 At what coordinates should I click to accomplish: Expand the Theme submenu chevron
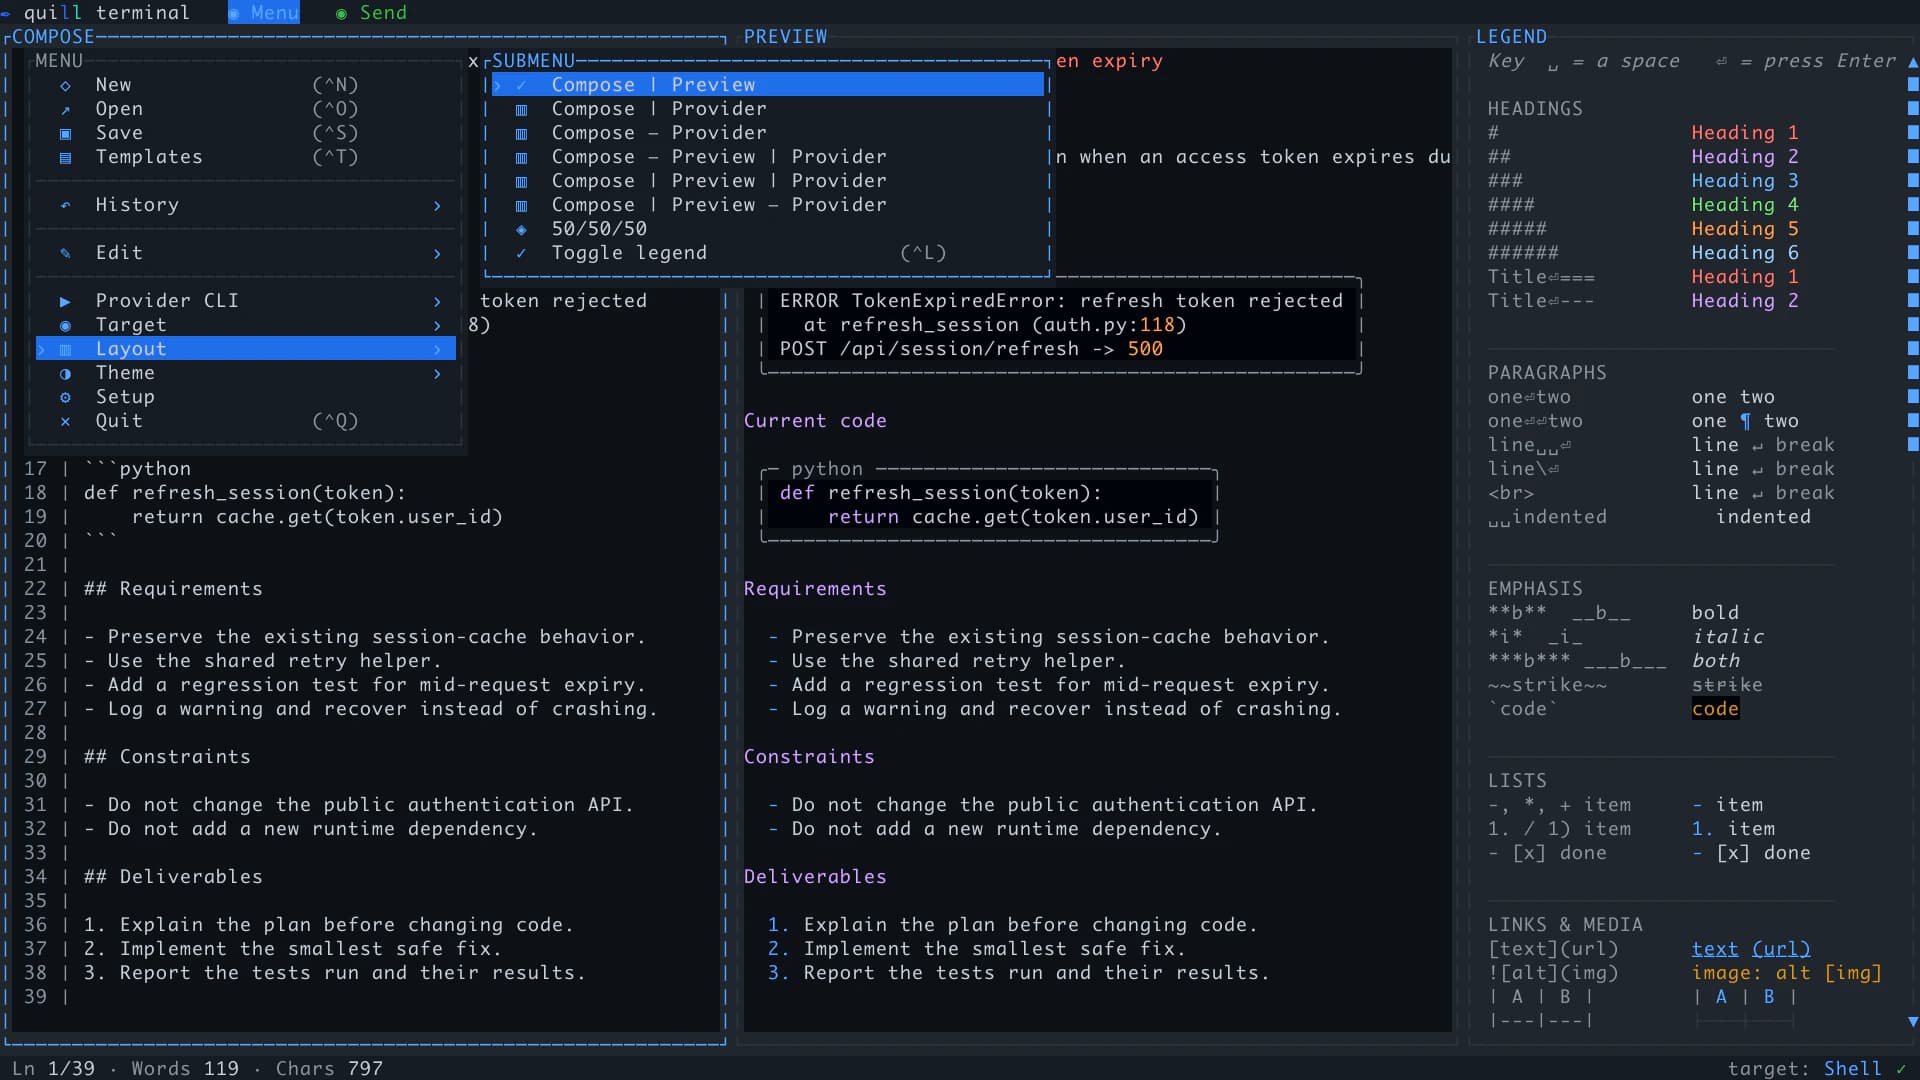point(437,374)
